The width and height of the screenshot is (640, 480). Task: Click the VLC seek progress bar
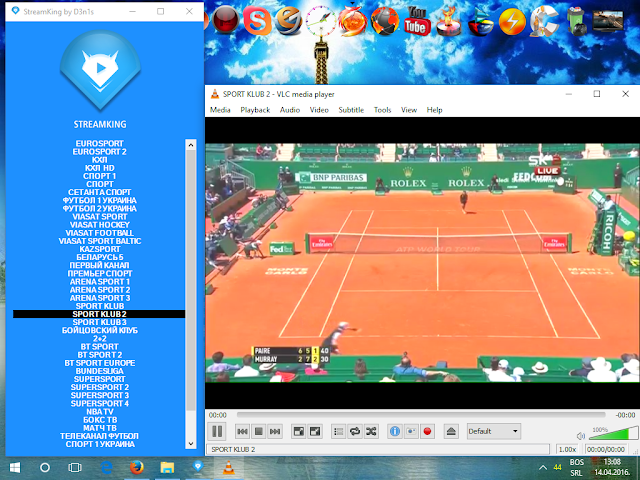click(x=421, y=415)
